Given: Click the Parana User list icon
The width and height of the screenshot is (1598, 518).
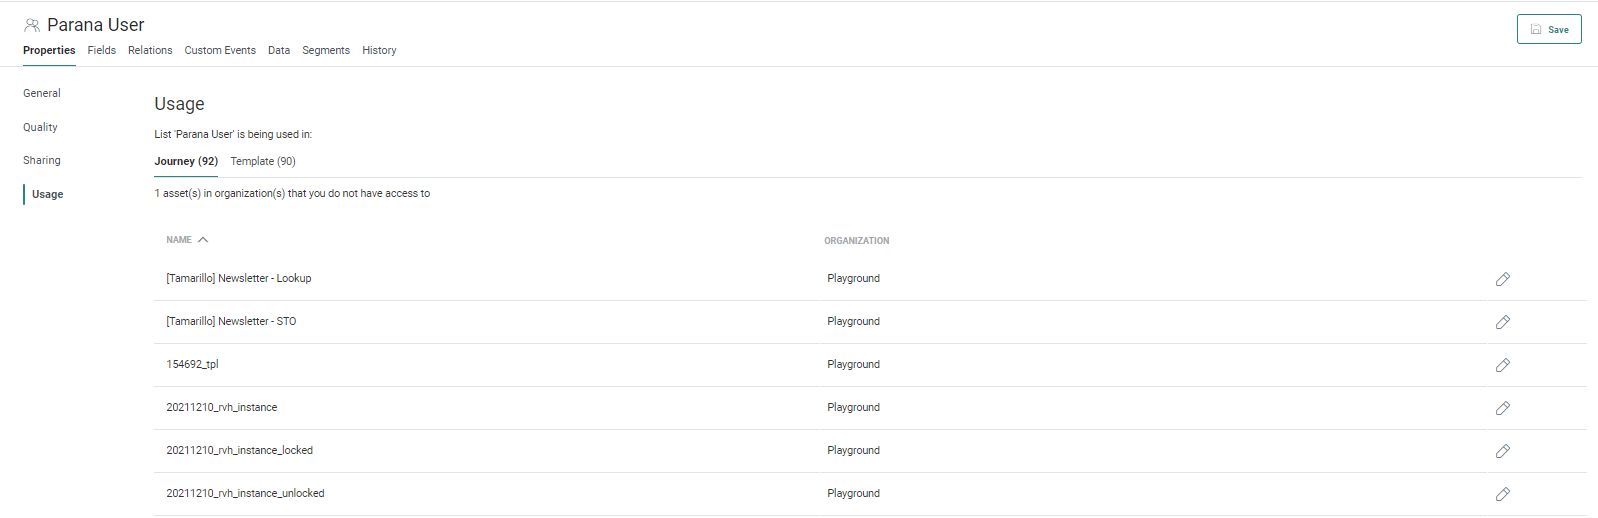Looking at the screenshot, I should 32,25.
